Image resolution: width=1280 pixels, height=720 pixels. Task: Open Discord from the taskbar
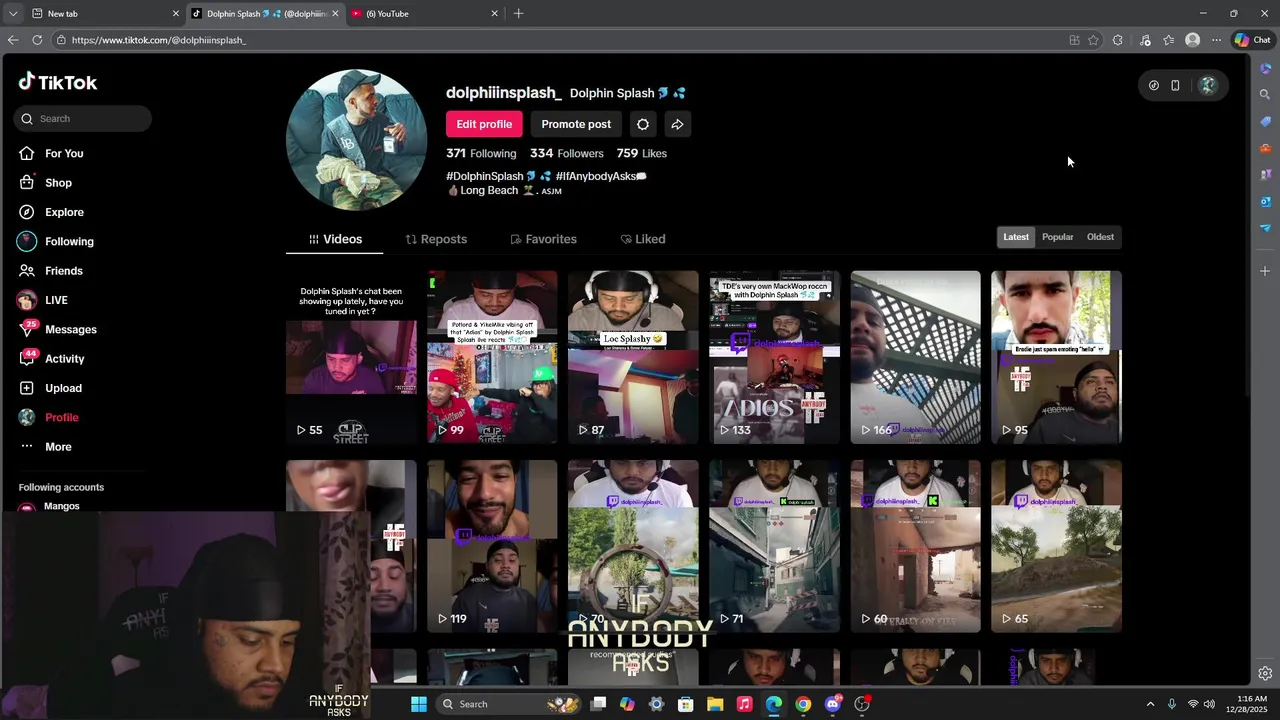point(833,704)
